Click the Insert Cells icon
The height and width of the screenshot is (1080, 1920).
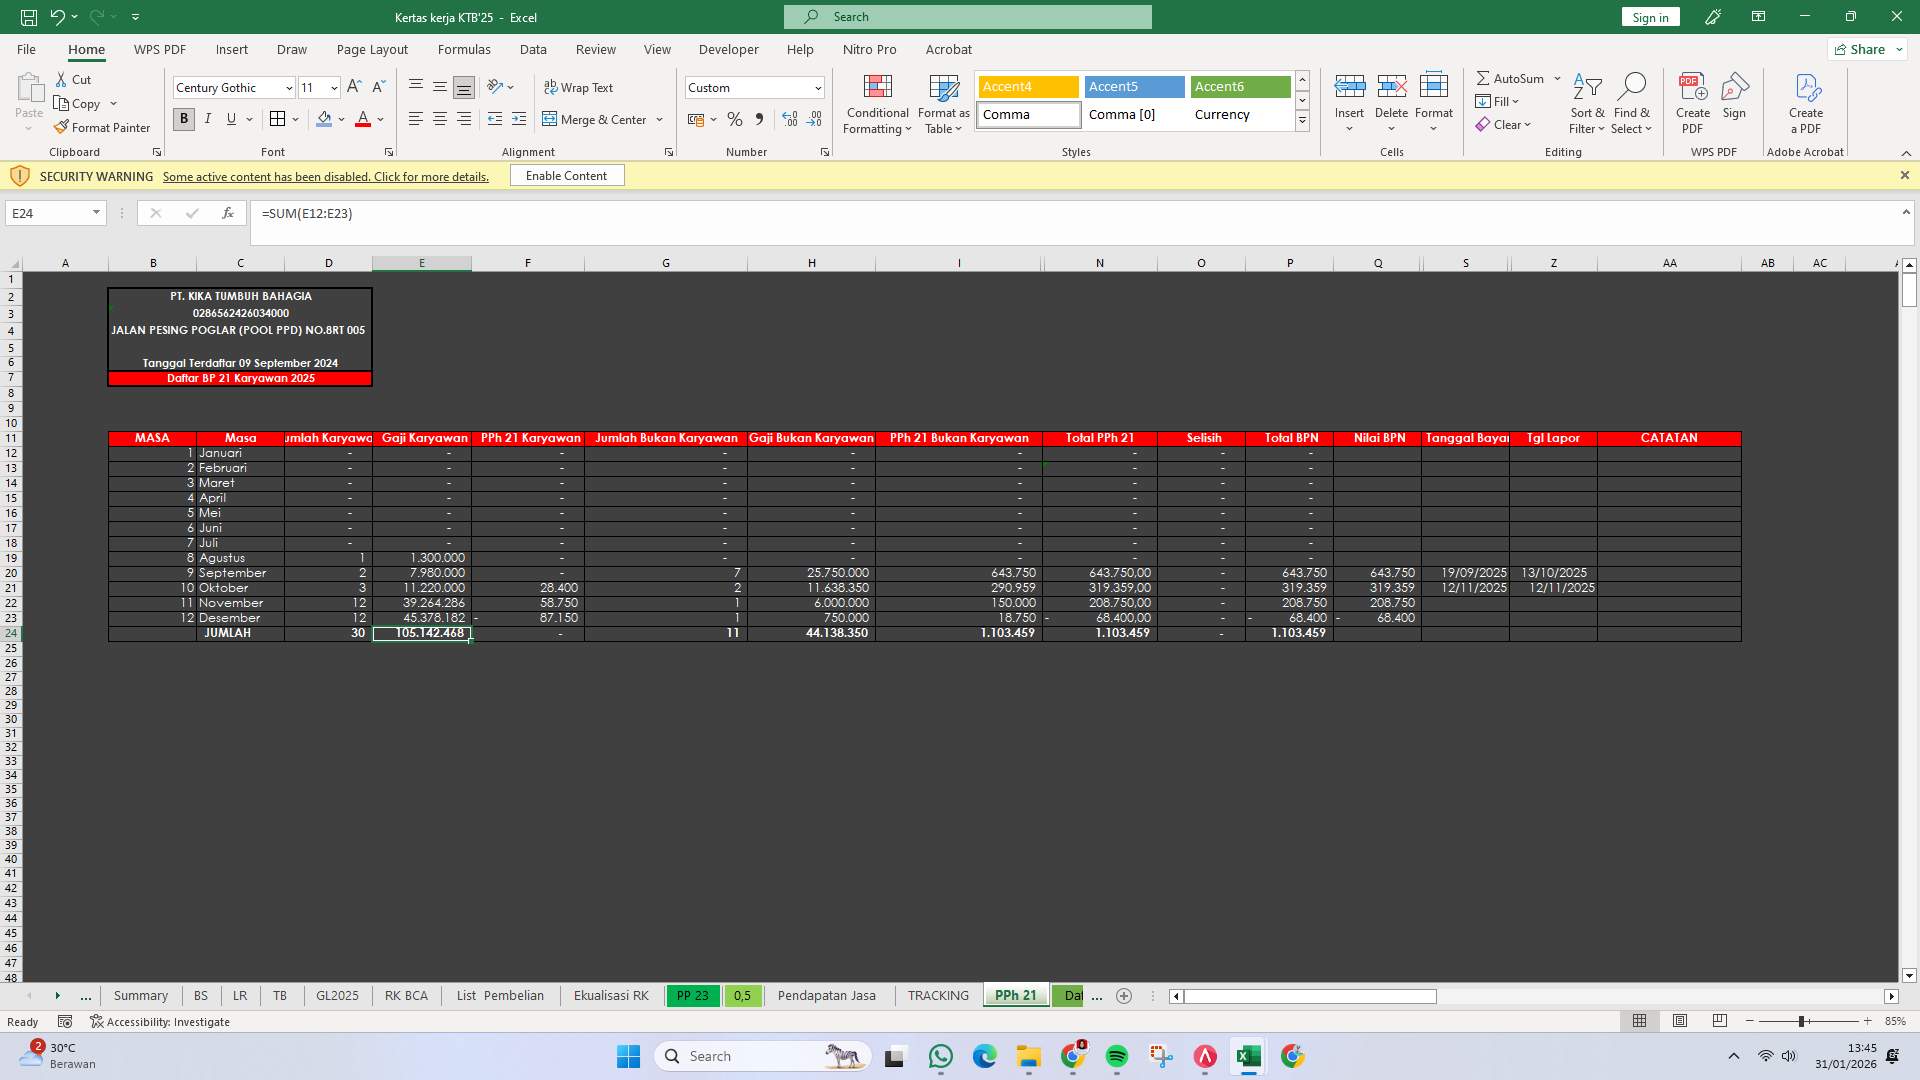pos(1350,95)
